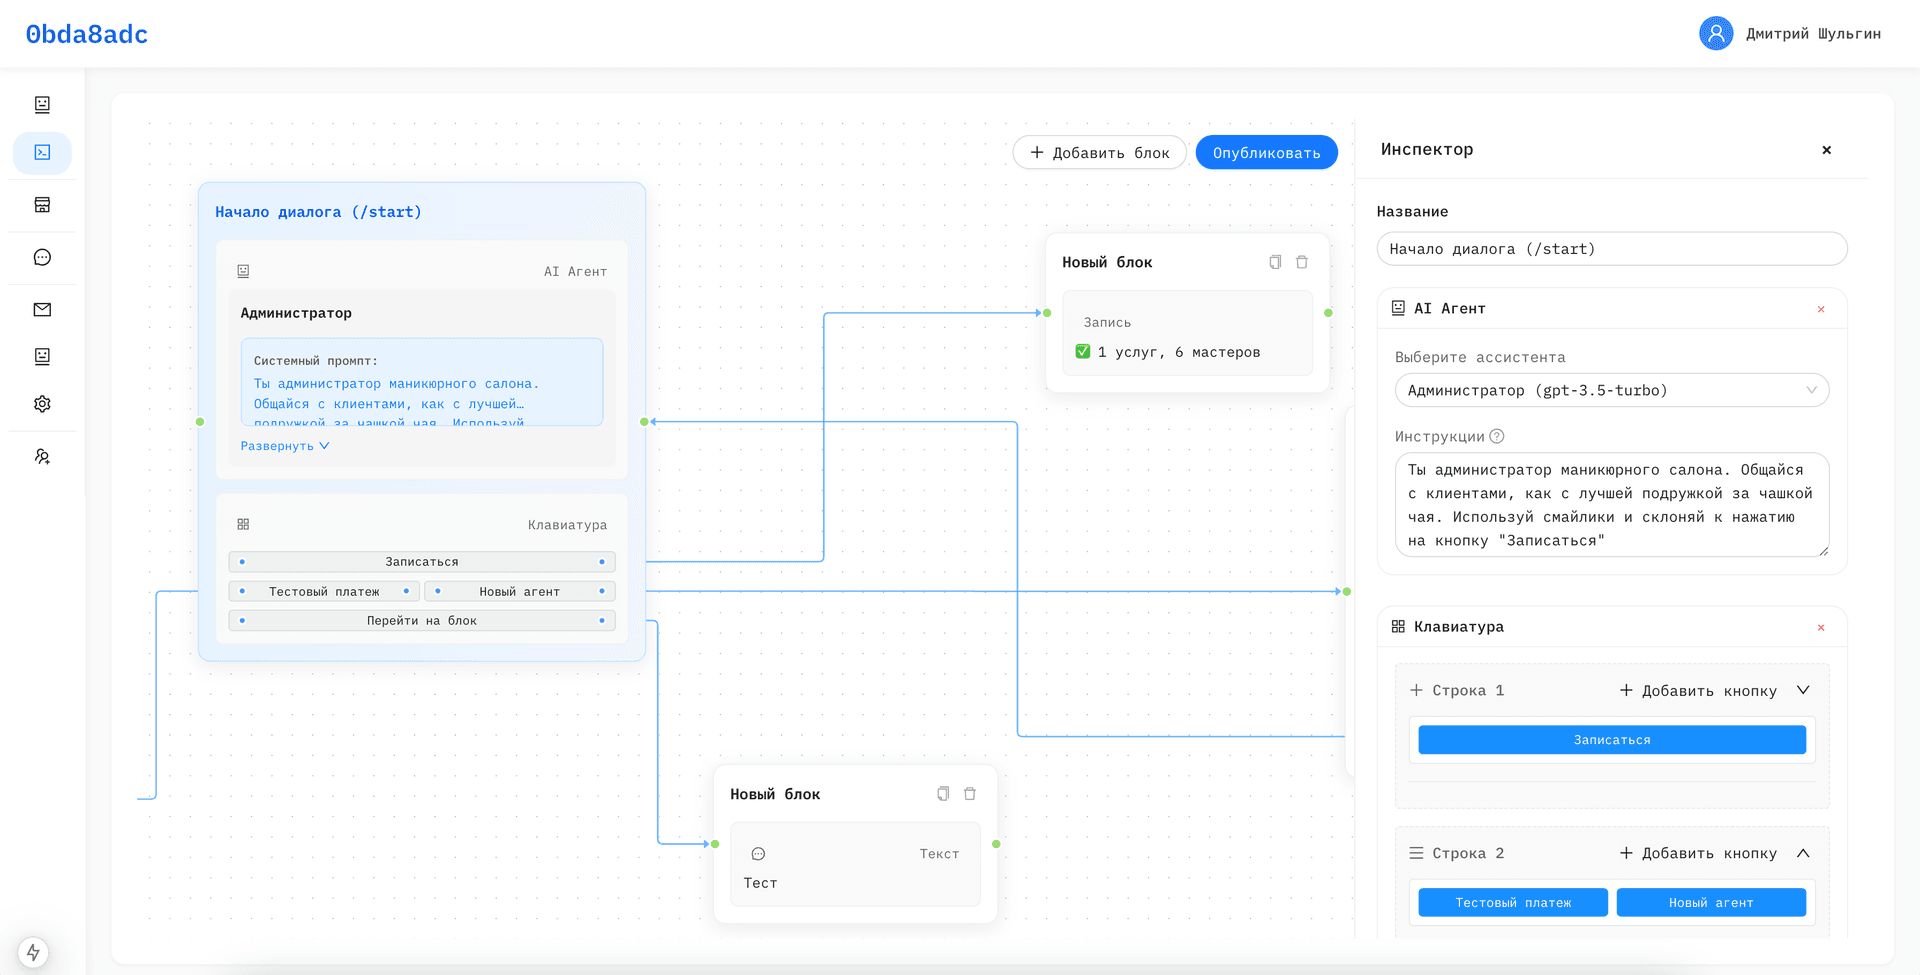Click the Строка 2 label
This screenshot has width=1920, height=975.
(1468, 853)
